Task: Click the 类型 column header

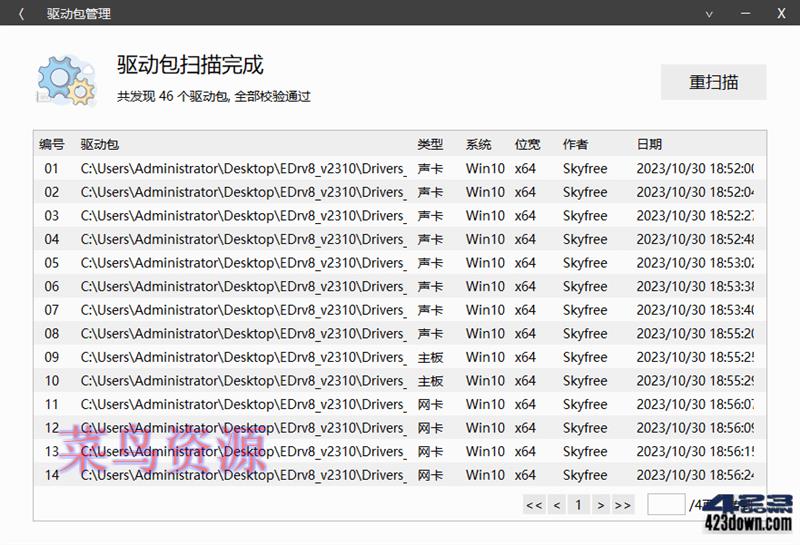Action: pos(430,144)
